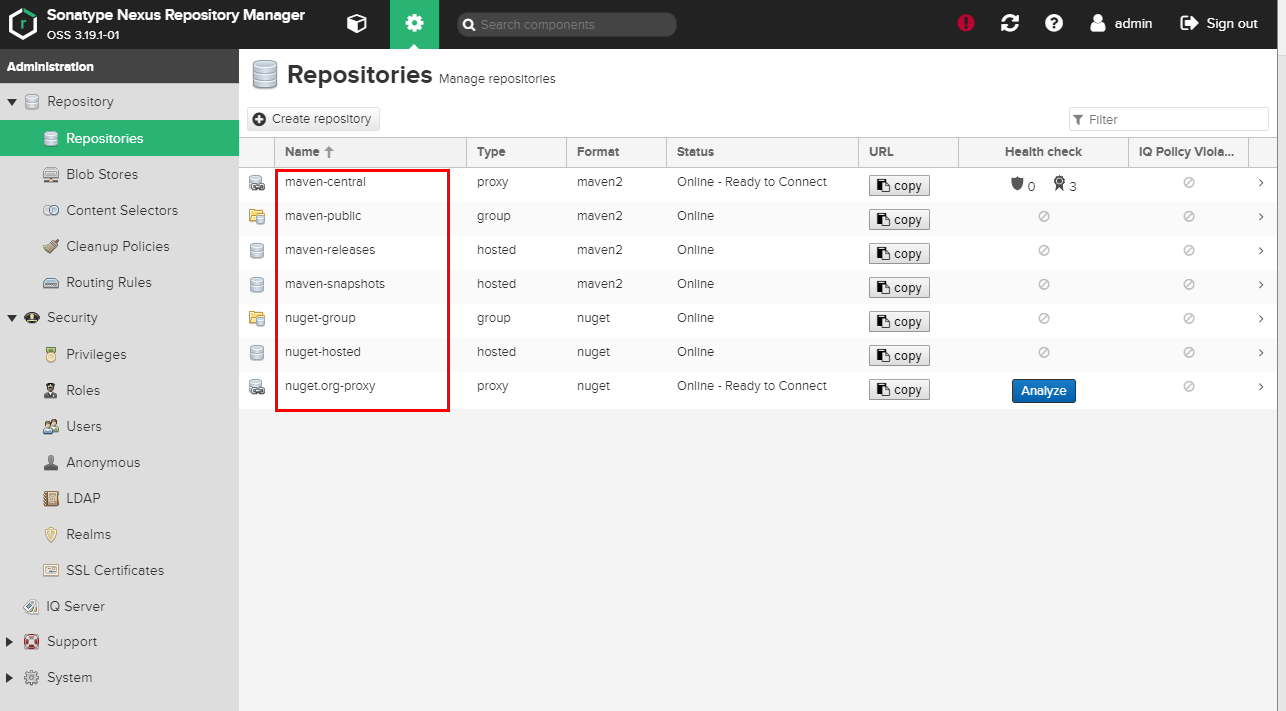
Task: Select the maven-snapshots repository name
Action: click(x=335, y=284)
